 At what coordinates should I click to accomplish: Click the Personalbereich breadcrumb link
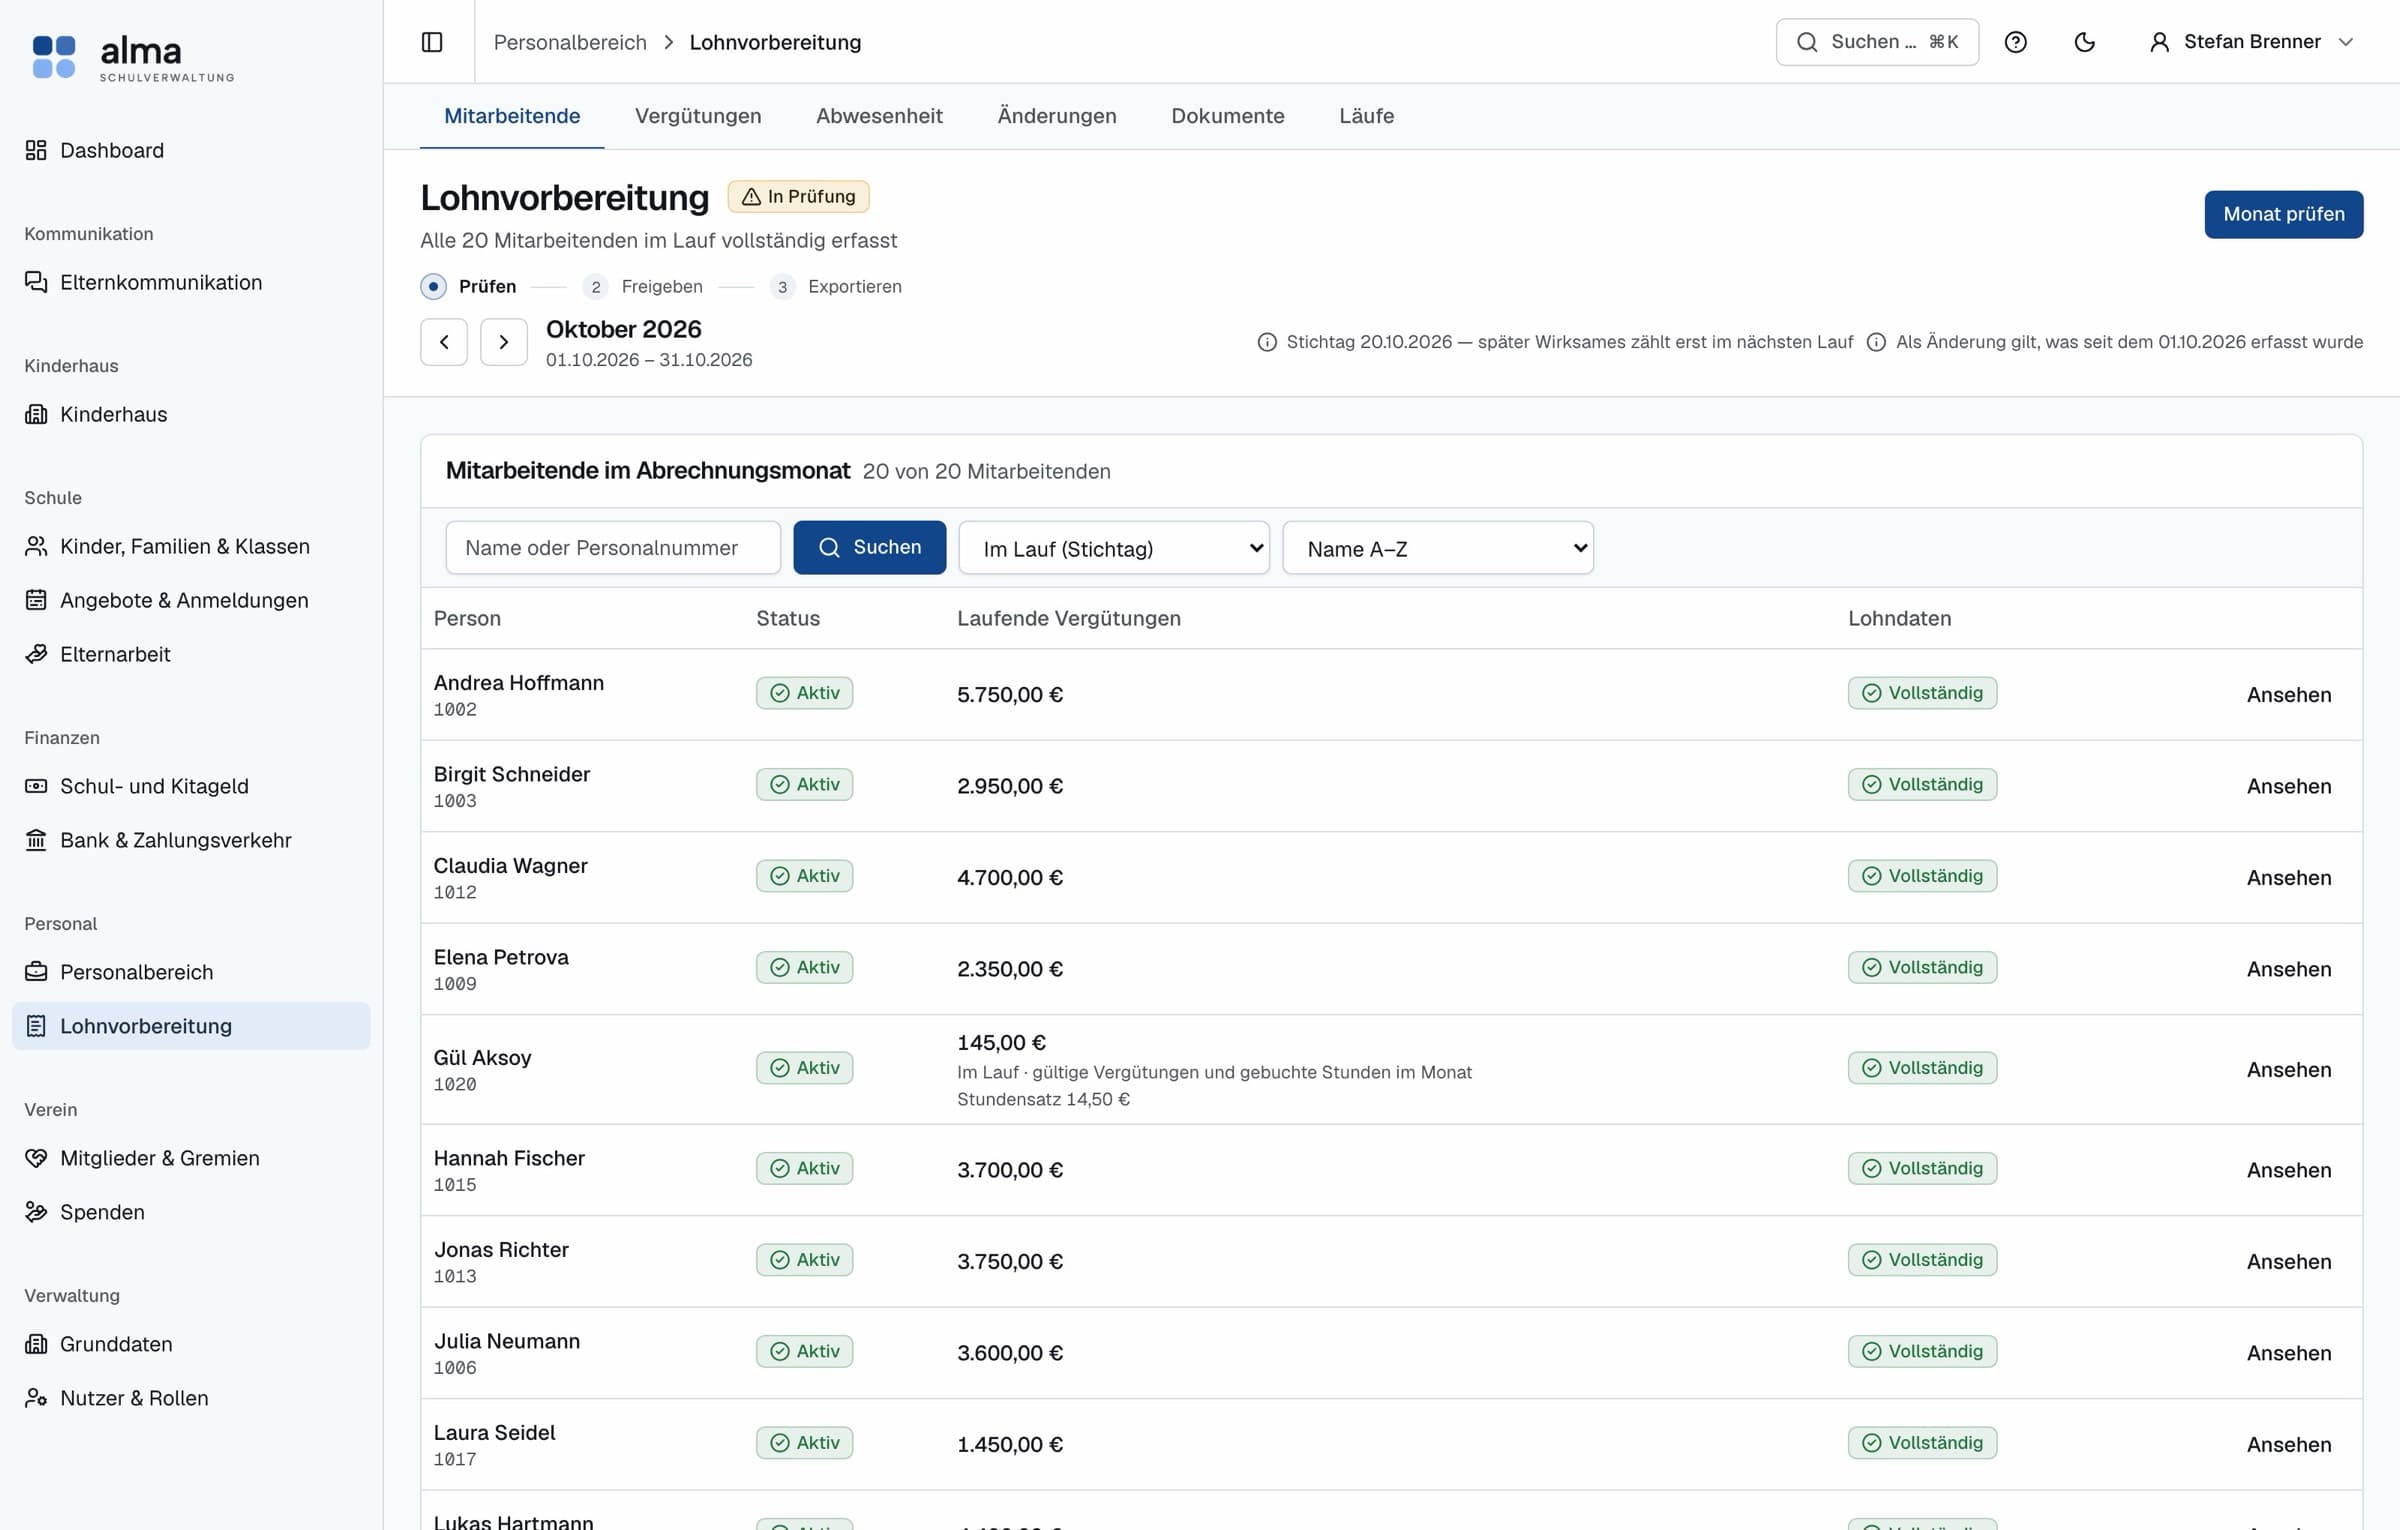coord(570,42)
